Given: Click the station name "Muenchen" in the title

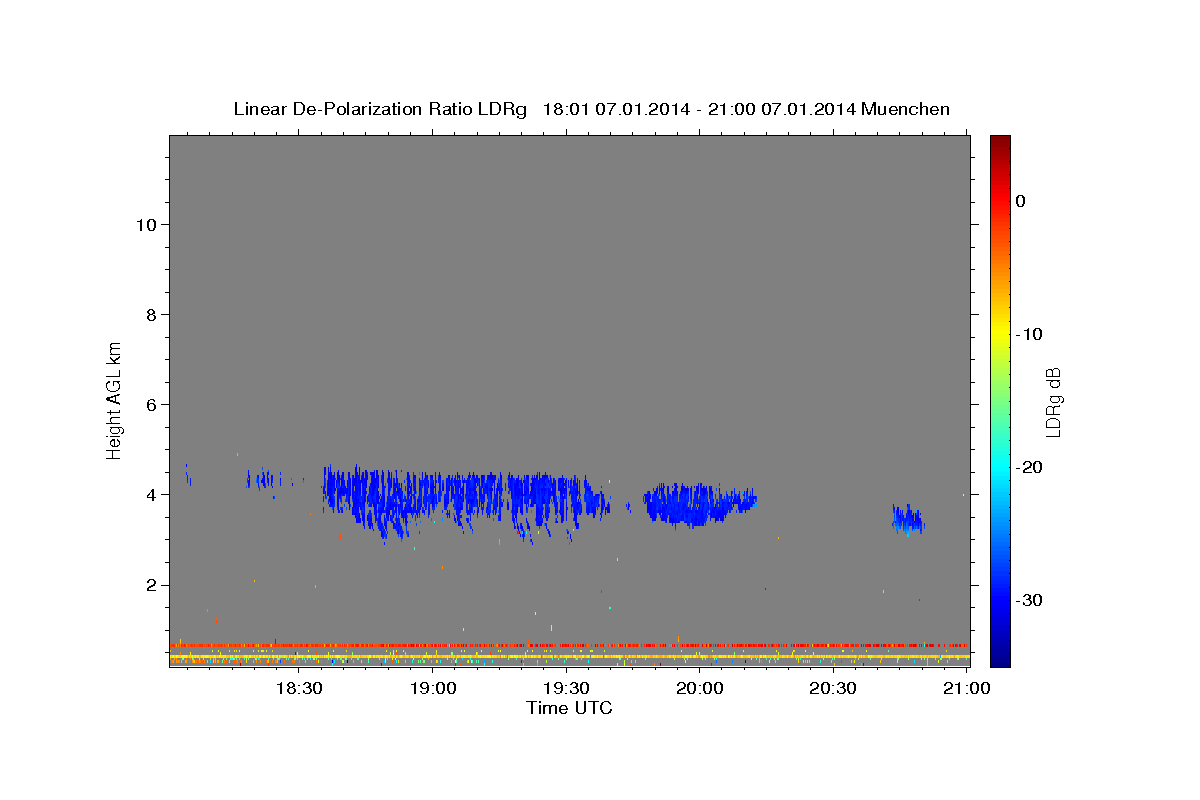Looking at the screenshot, I should [x=906, y=109].
